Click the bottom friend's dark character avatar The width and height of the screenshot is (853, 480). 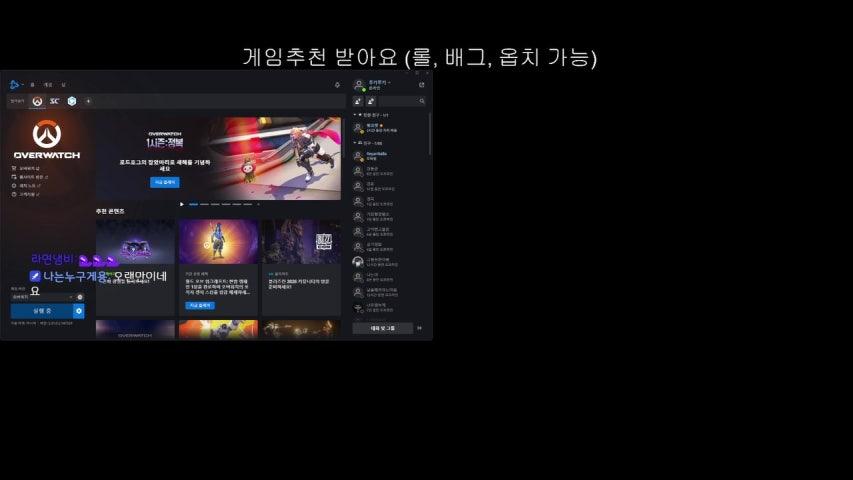[x=358, y=308]
